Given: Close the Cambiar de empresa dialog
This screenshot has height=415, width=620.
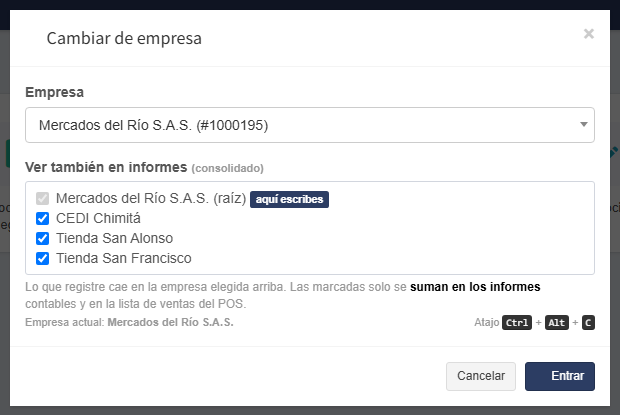Looking at the screenshot, I should coord(589,34).
